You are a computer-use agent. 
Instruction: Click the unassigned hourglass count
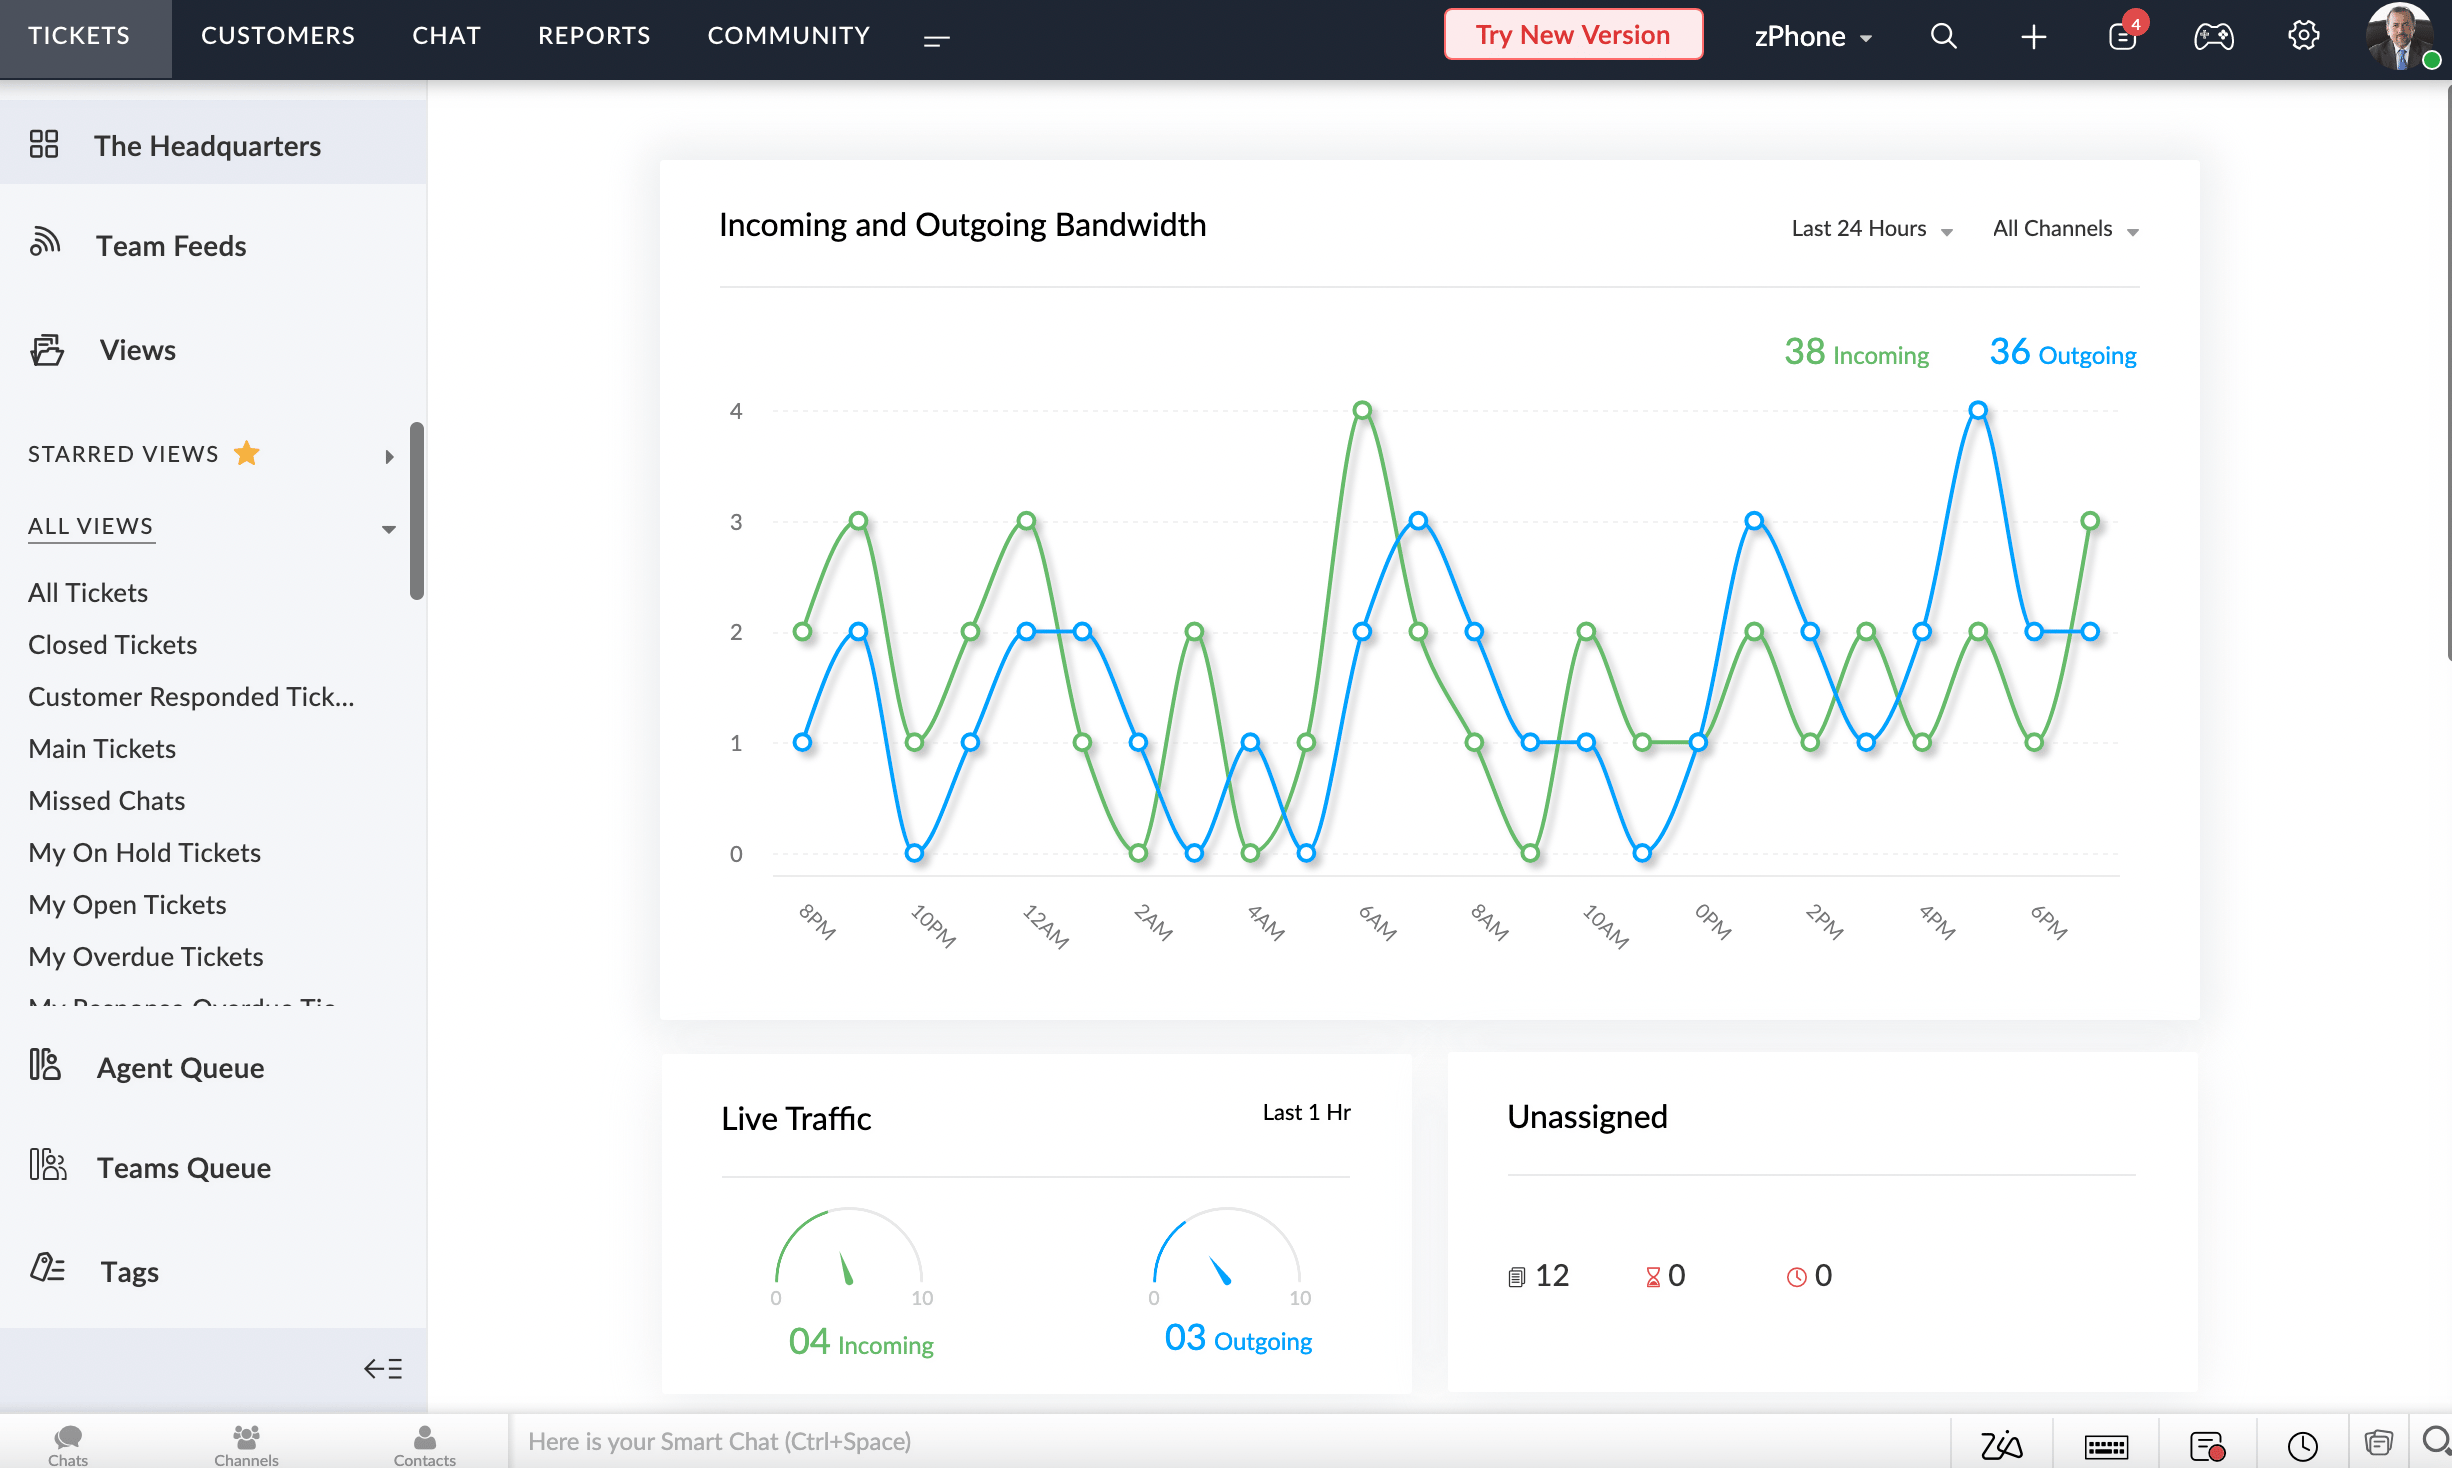1665,1275
